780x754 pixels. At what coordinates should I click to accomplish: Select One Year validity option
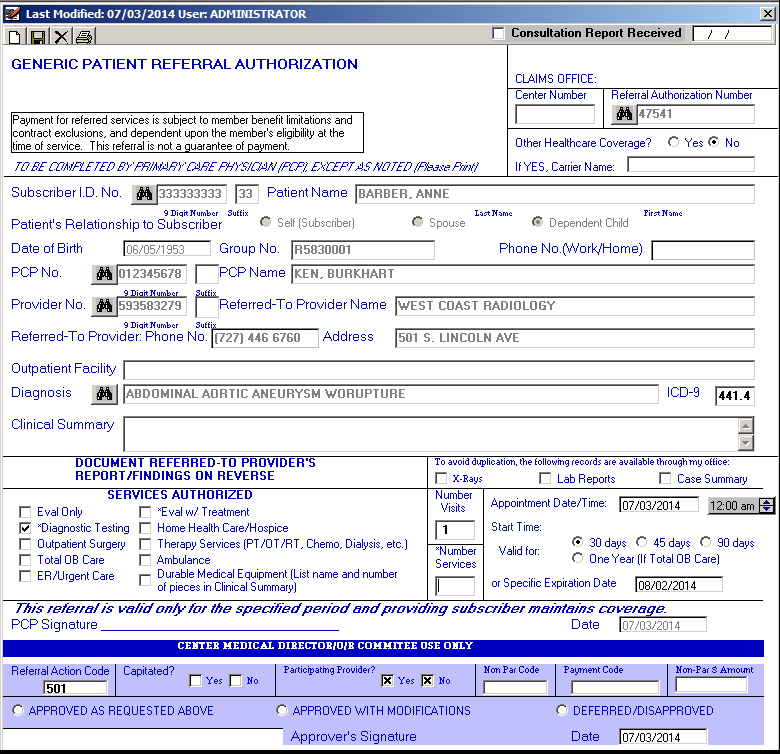578,558
